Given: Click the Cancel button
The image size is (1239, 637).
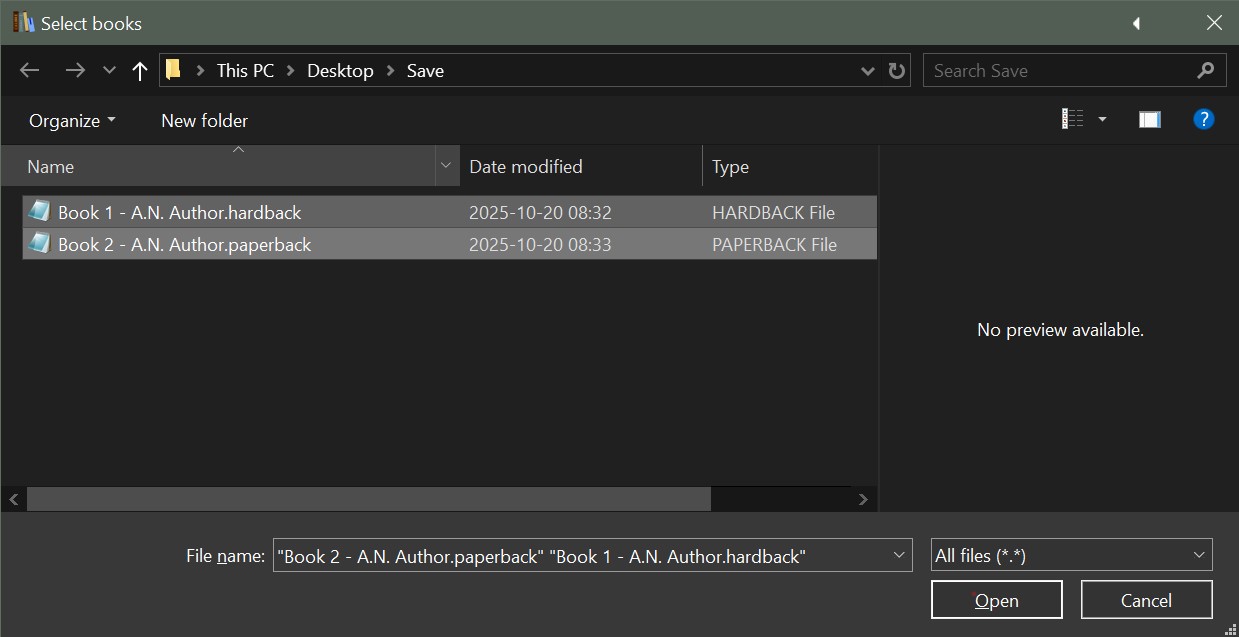Looking at the screenshot, I should (x=1146, y=600).
